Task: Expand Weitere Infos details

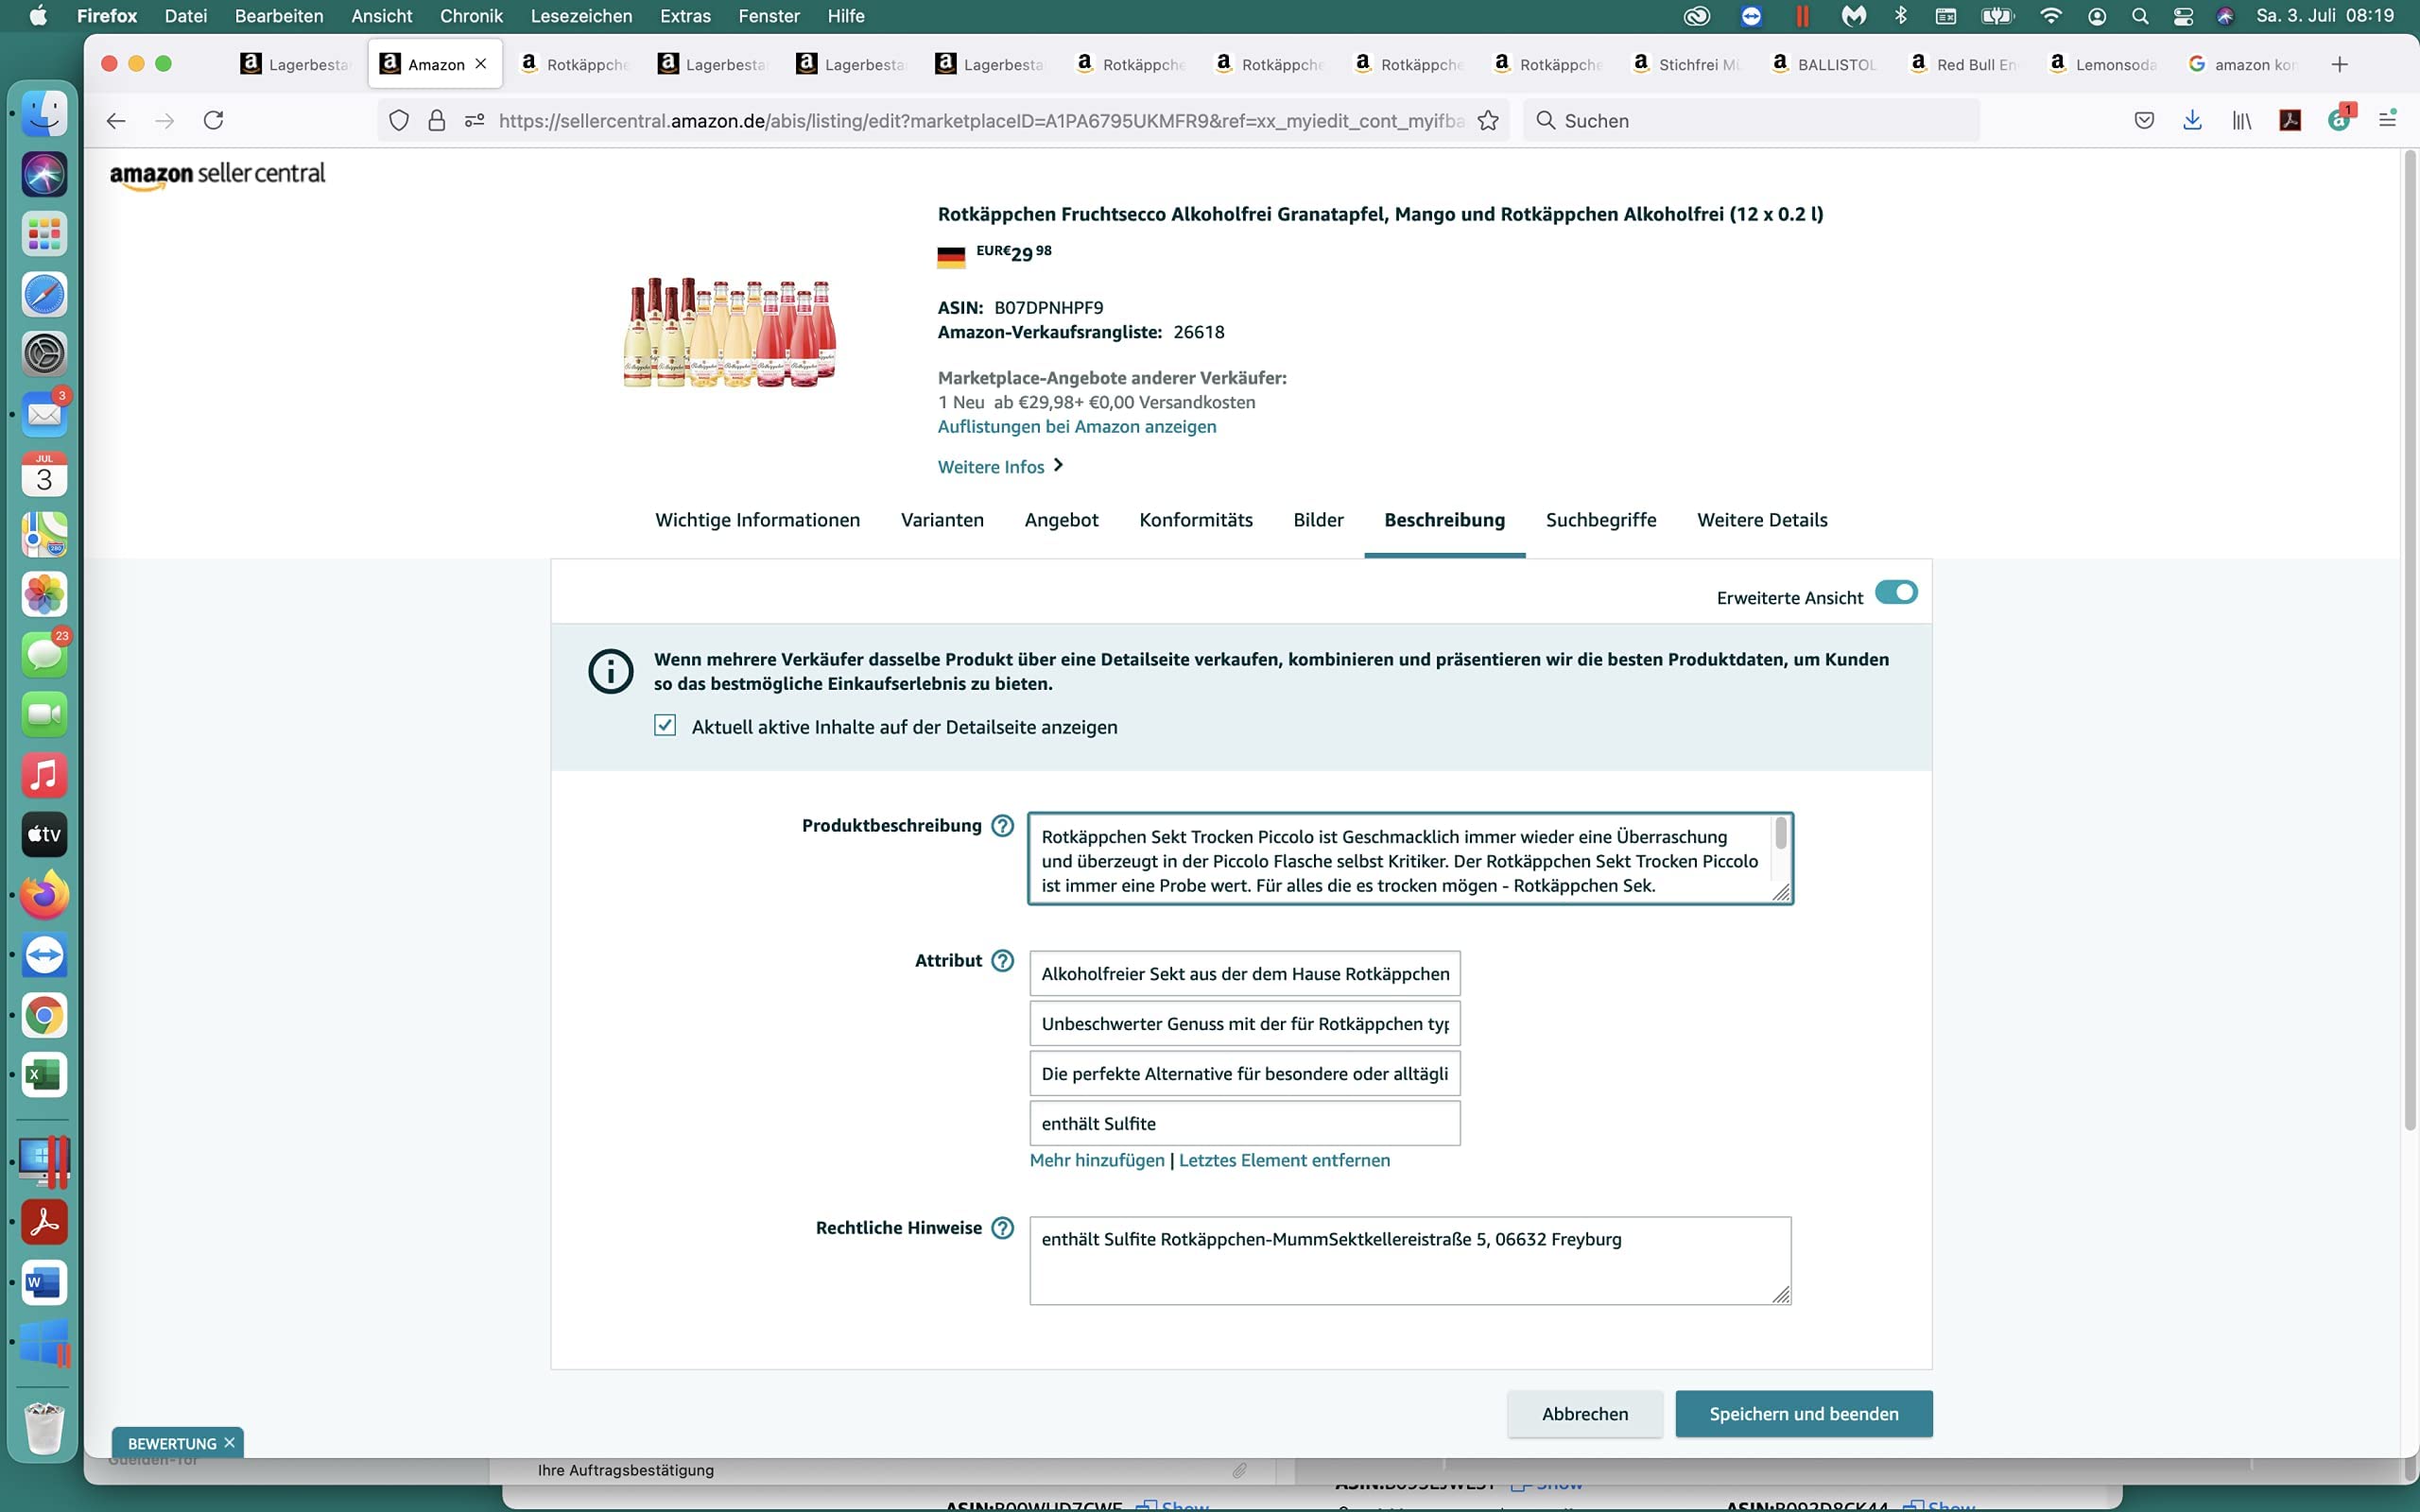Action: pyautogui.click(x=1001, y=467)
